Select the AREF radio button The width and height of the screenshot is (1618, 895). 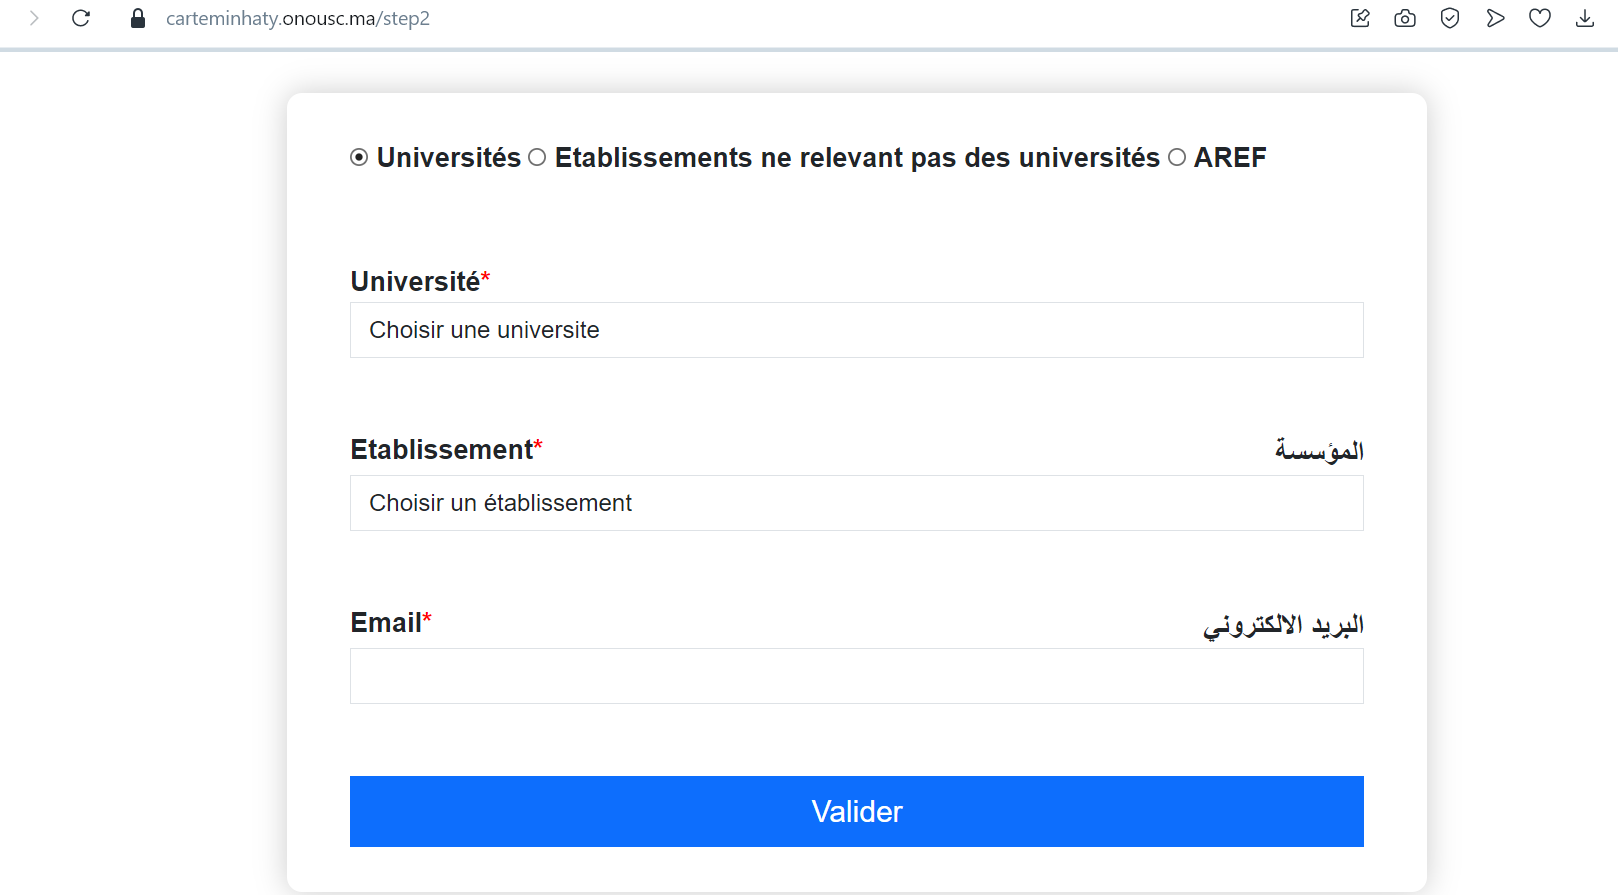point(1177,157)
